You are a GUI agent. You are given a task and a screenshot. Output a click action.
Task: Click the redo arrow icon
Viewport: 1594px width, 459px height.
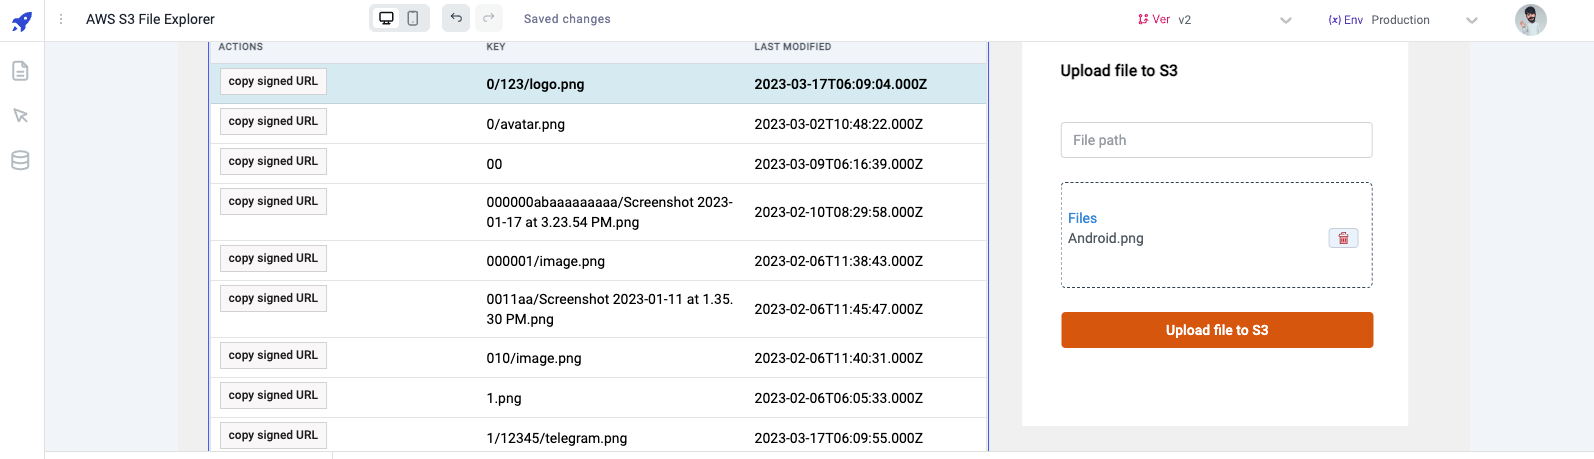tap(488, 18)
